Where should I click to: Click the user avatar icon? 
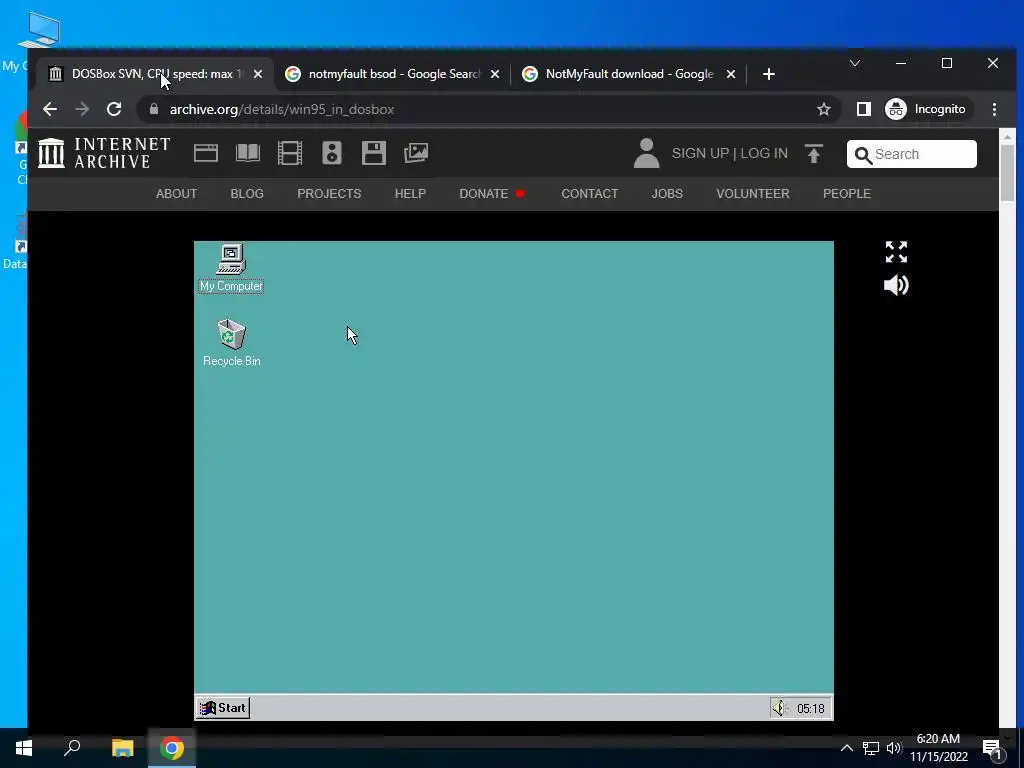pos(647,153)
